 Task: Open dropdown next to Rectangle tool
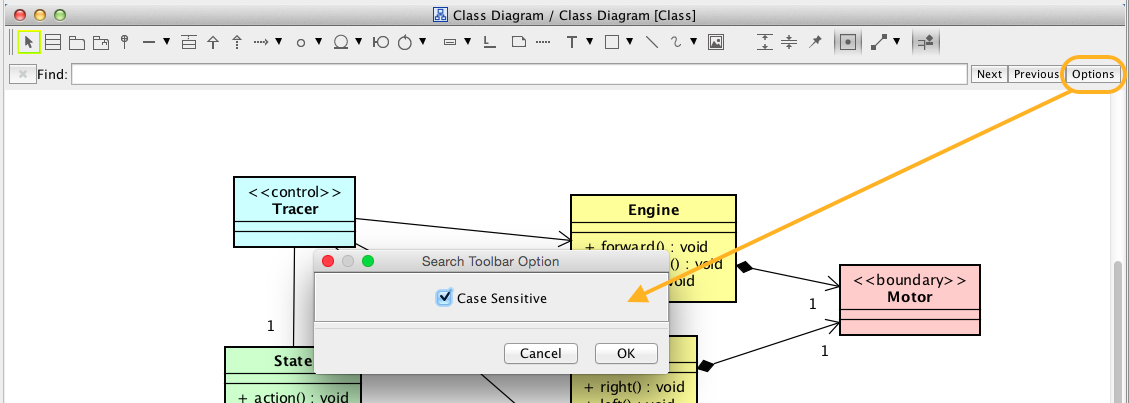pyautogui.click(x=628, y=42)
